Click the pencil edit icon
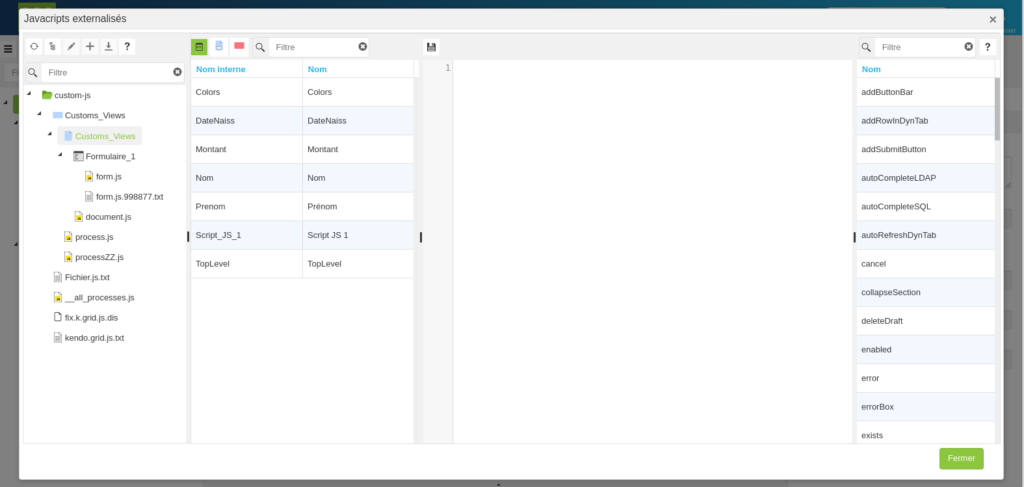This screenshot has height=487, width=1024. click(x=71, y=47)
